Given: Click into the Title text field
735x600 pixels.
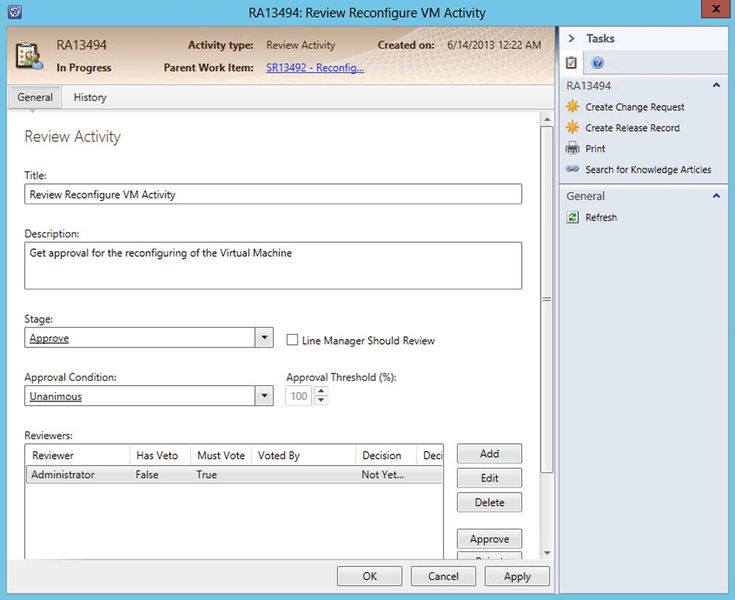Looking at the screenshot, I should coord(273,195).
